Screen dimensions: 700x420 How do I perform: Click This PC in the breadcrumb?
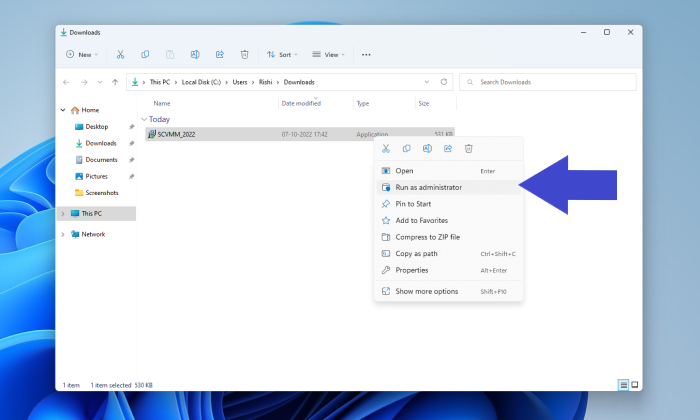click(x=160, y=82)
